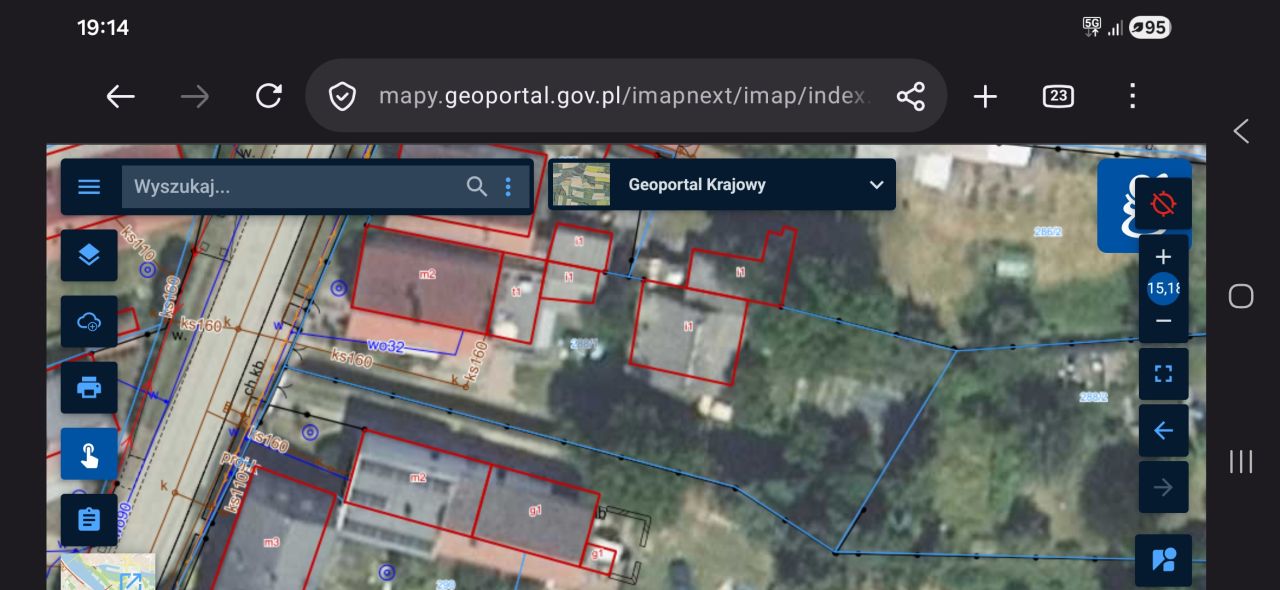Tap the Android home button
Image resolution: width=1280 pixels, height=590 pixels.
pyautogui.click(x=1241, y=296)
